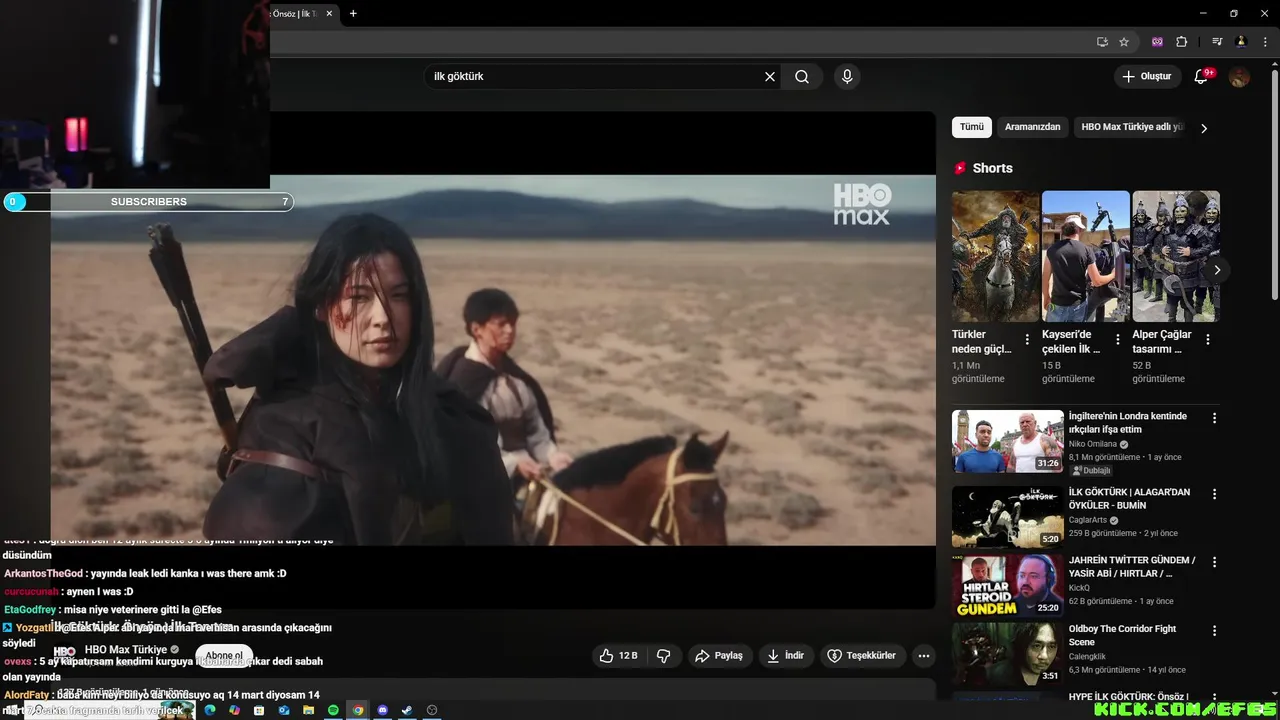Open İLK GÖKTÜRK ALAGAR'DAN ÖYKÜLER title link
This screenshot has width=1280, height=720.
(x=1129, y=499)
